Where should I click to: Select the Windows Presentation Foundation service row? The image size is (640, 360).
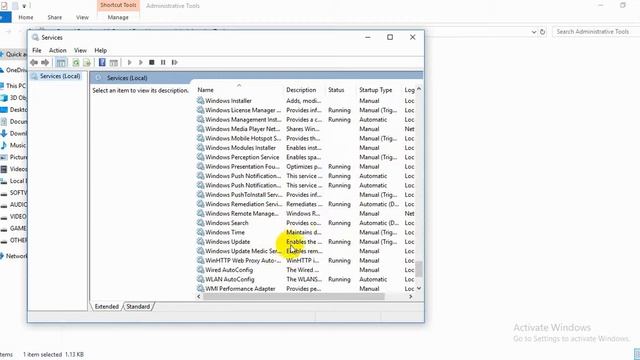pos(306,167)
